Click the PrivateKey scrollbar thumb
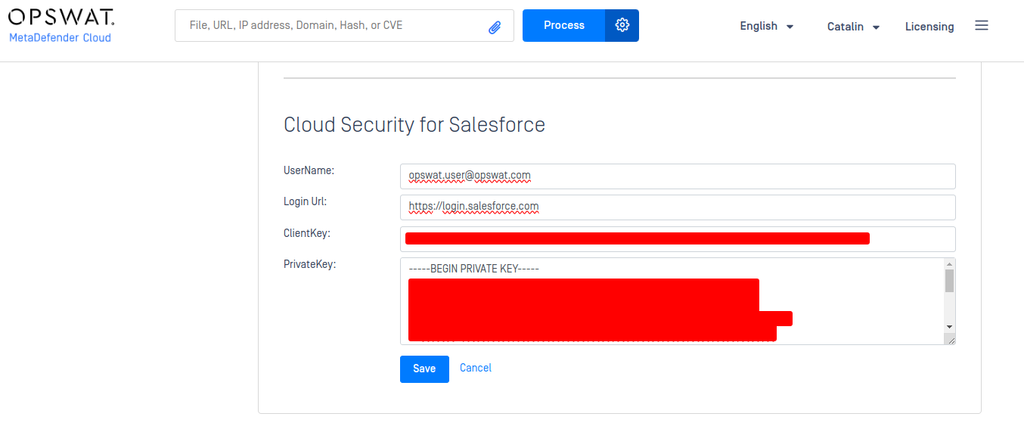 pyautogui.click(x=949, y=281)
